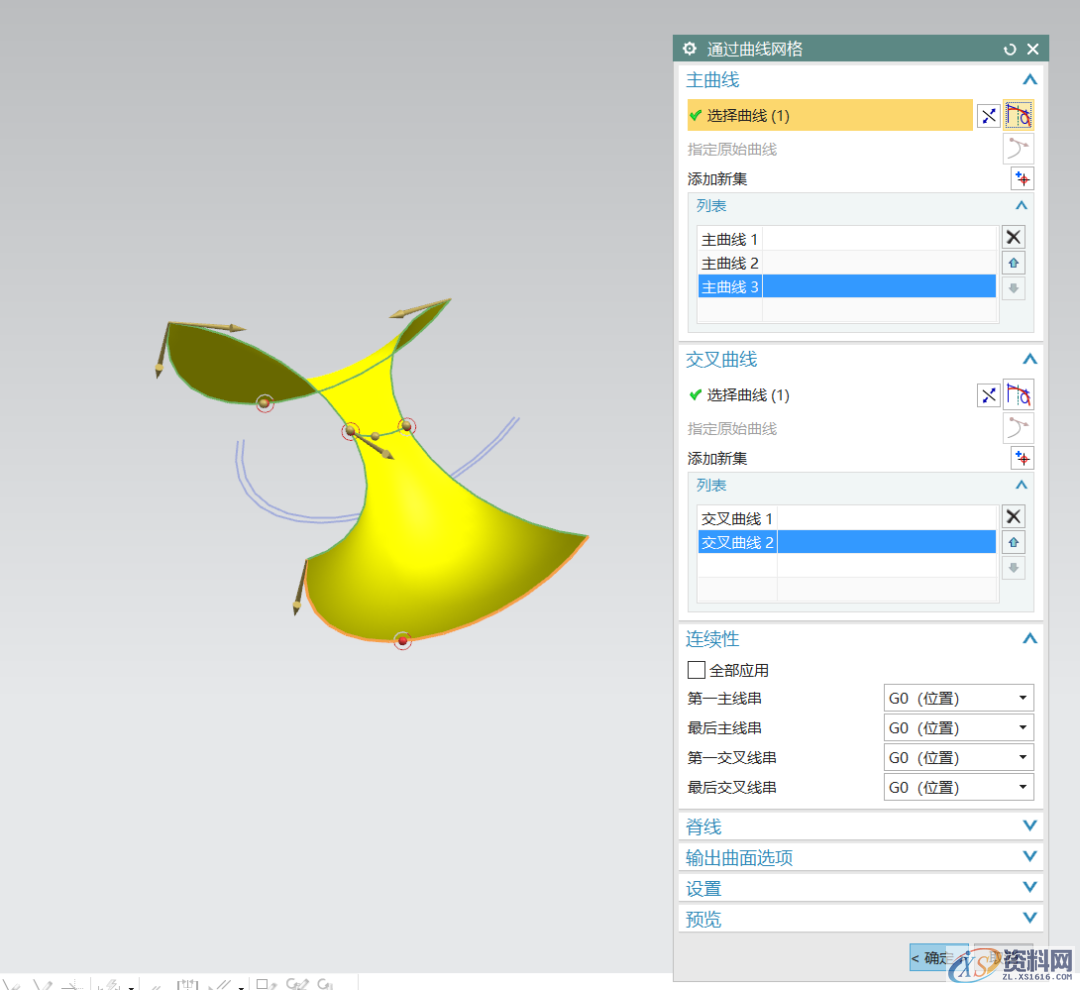Image resolution: width=1080 pixels, height=990 pixels.
Task: Select 交叉曲线 1 in the list
Action: click(737, 519)
